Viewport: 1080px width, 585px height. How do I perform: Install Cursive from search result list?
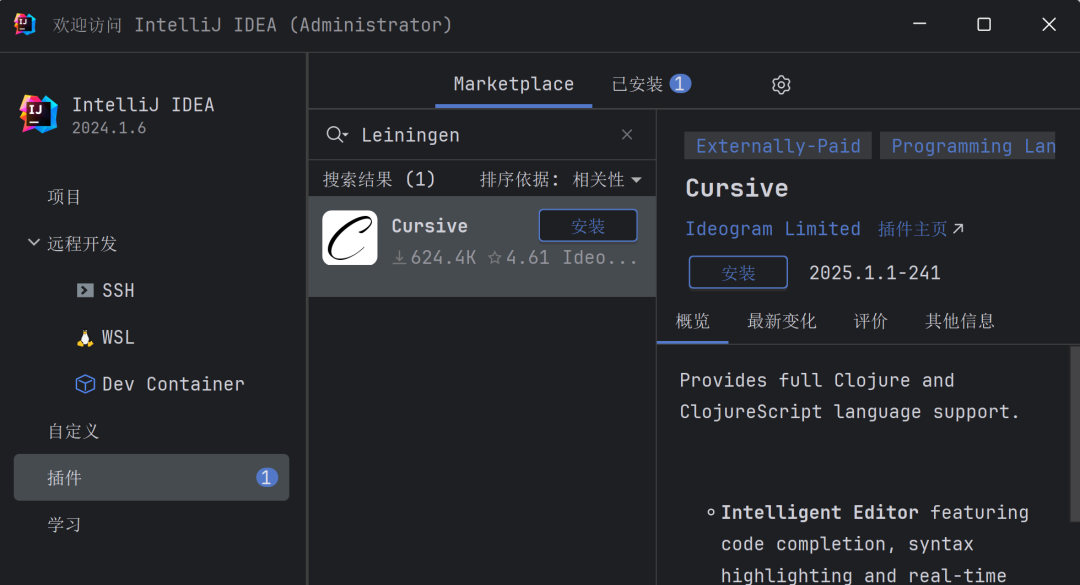click(587, 226)
